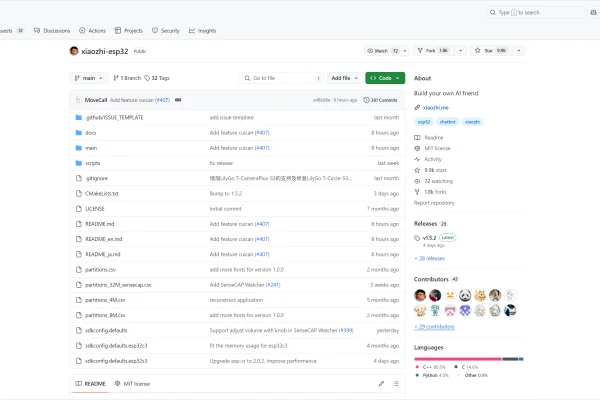Click Report repository
Screen dimensions: 600x400
[434, 203]
